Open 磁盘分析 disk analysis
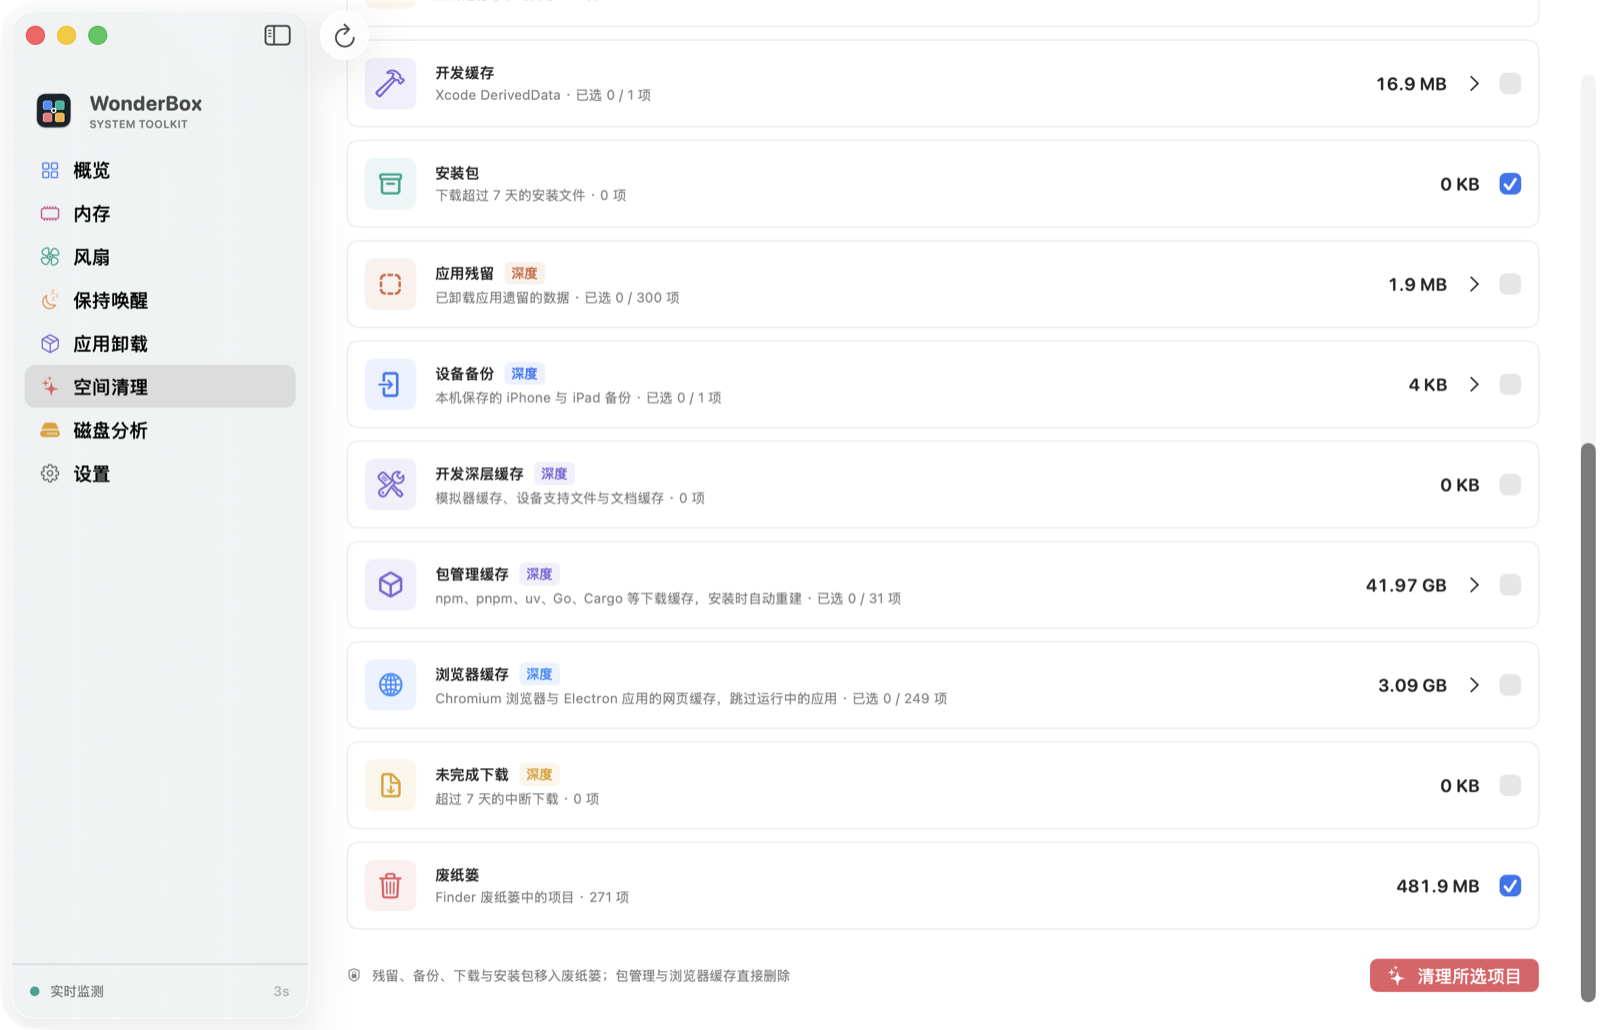This screenshot has height=1030, width=1600. point(160,430)
